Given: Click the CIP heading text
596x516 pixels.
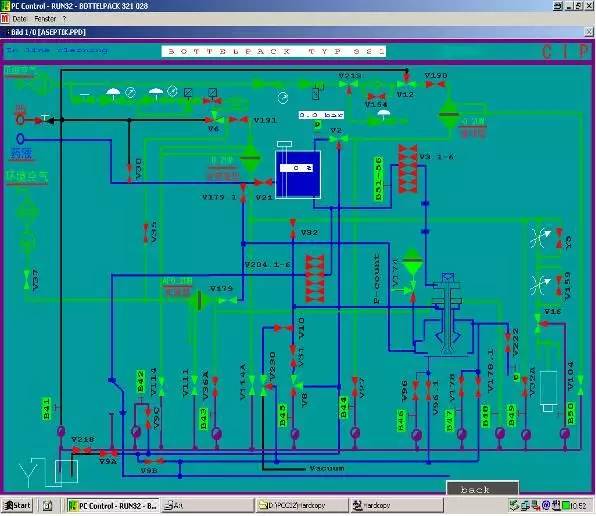Looking at the screenshot, I should 566,52.
